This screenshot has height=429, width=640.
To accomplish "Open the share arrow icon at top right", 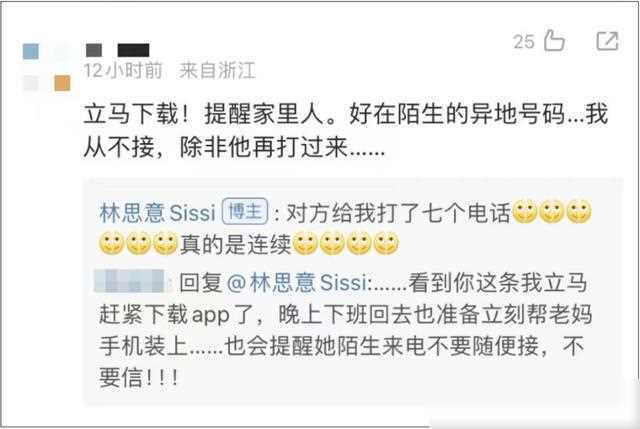I will pos(607,41).
